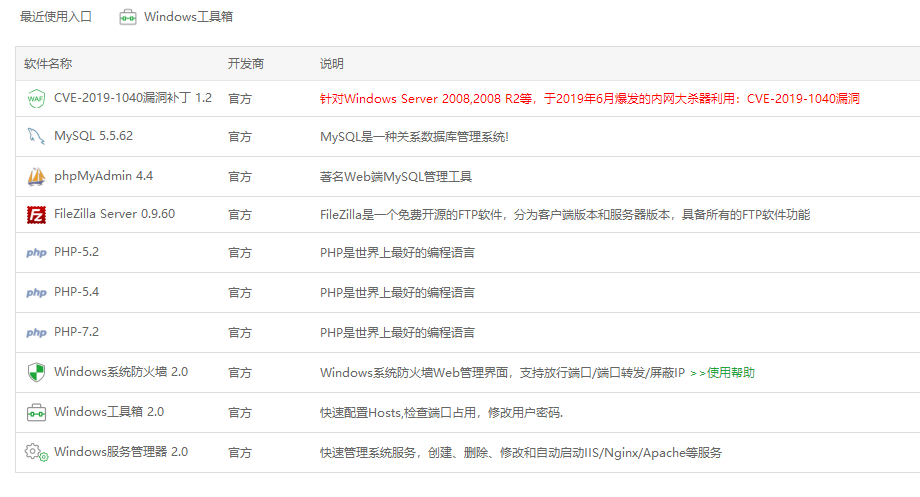Click the php icon beside PHP-7.2

point(36,333)
